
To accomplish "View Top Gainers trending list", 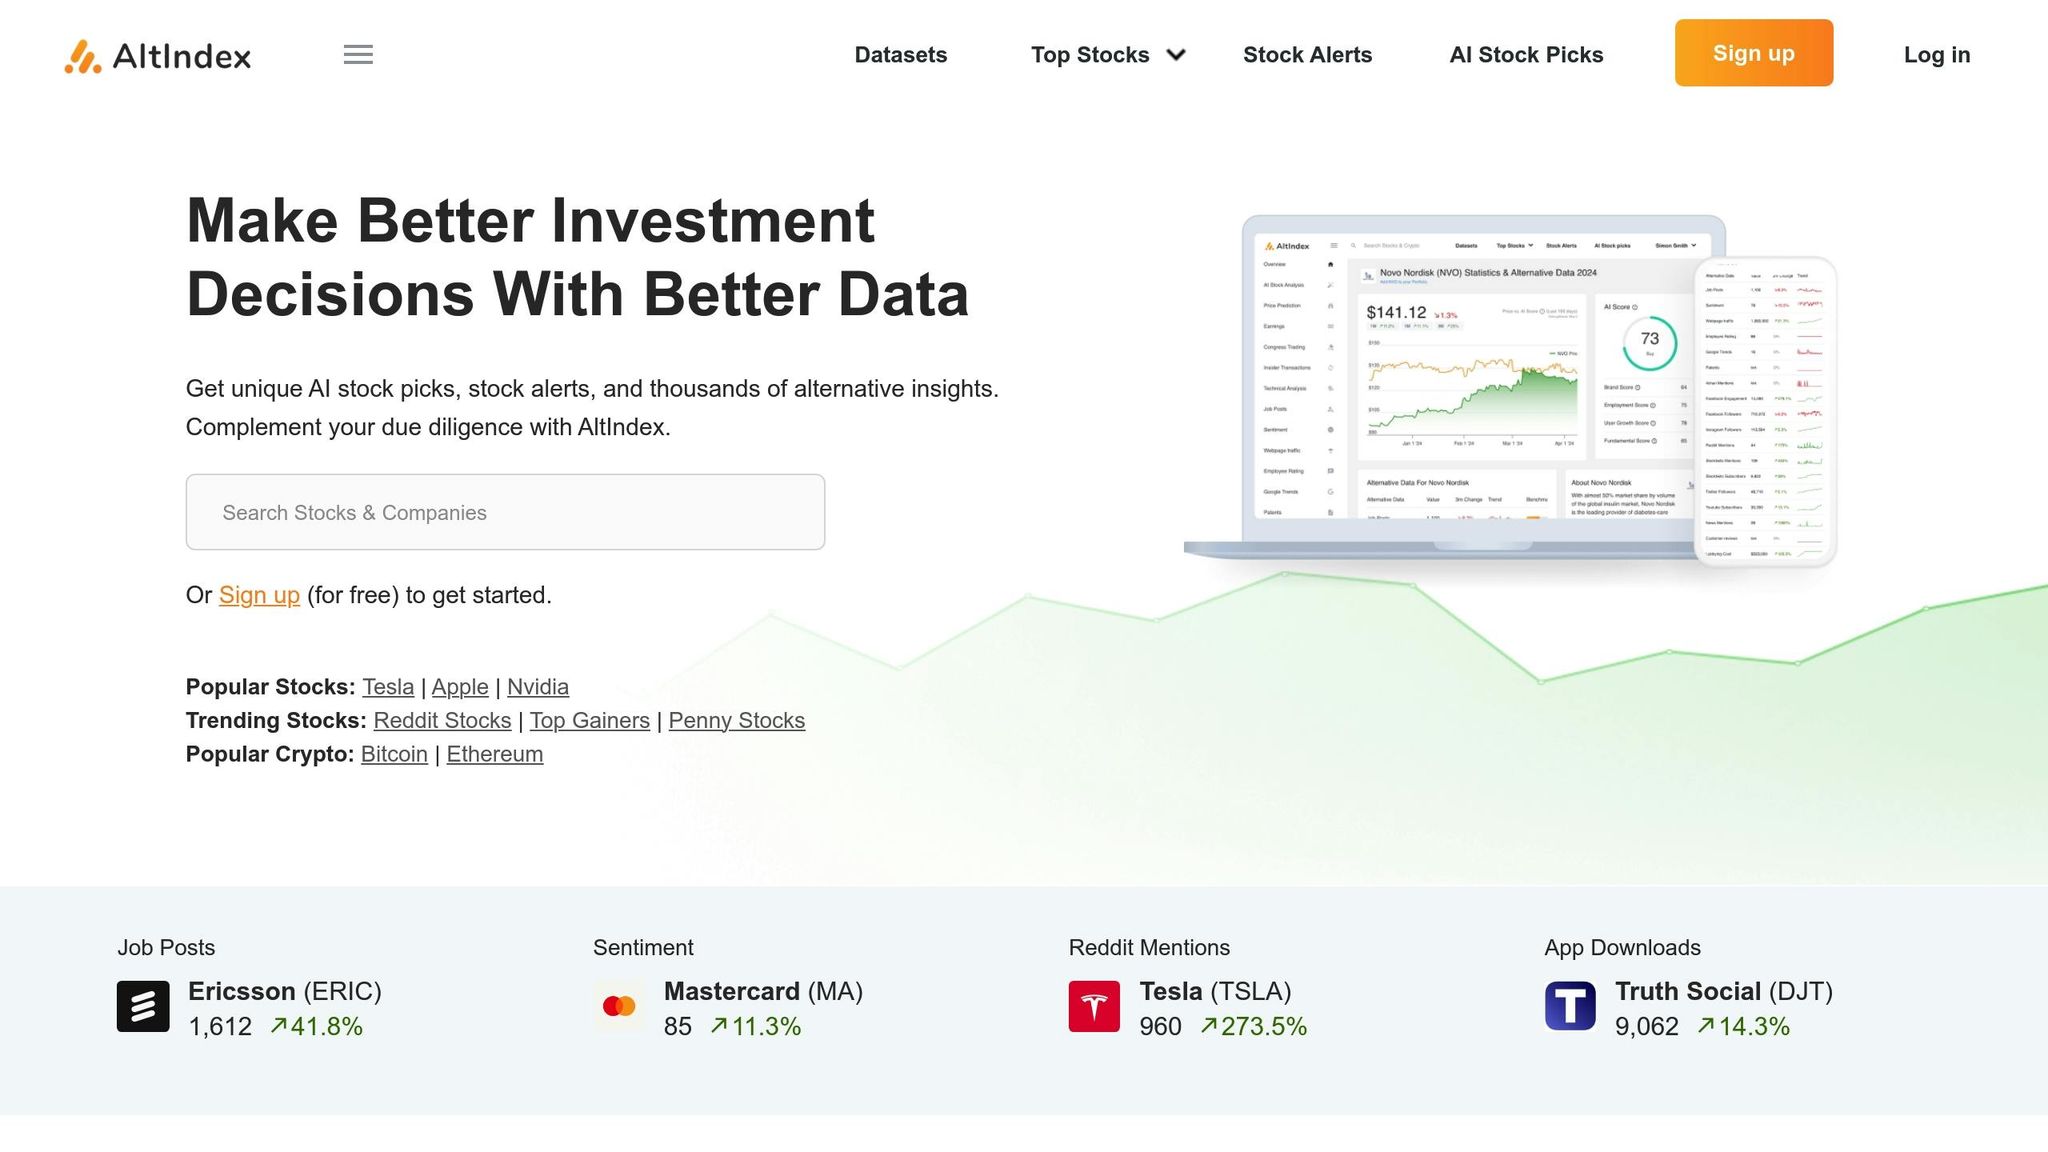I will [590, 721].
